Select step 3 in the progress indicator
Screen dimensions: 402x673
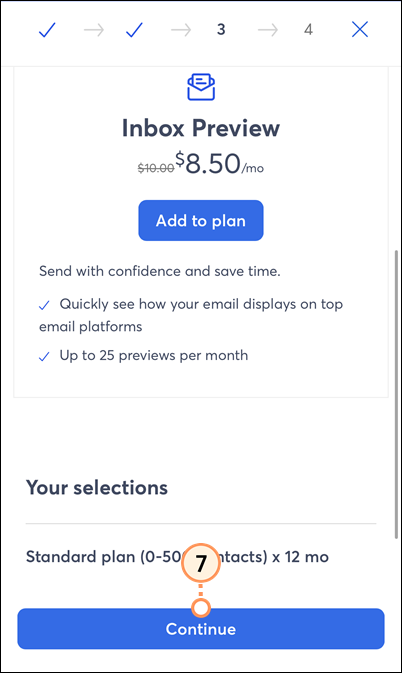point(221,30)
